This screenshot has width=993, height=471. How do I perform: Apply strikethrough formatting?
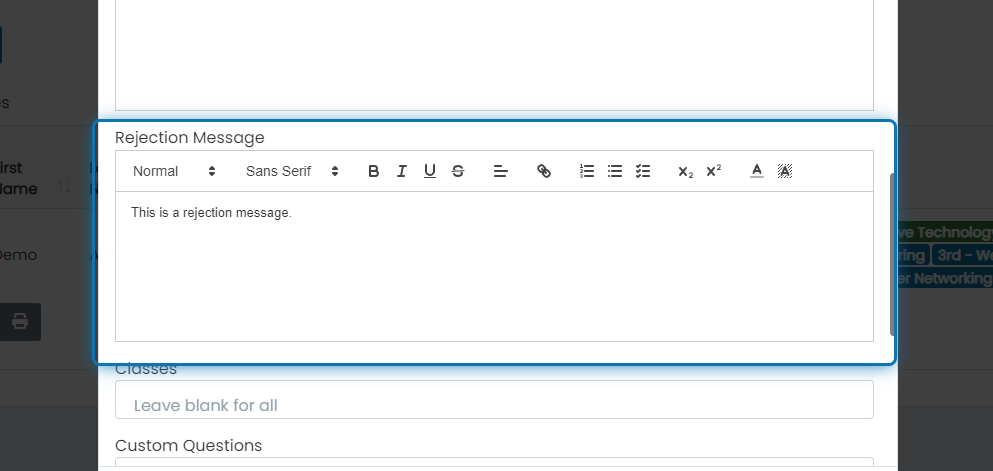pos(458,171)
